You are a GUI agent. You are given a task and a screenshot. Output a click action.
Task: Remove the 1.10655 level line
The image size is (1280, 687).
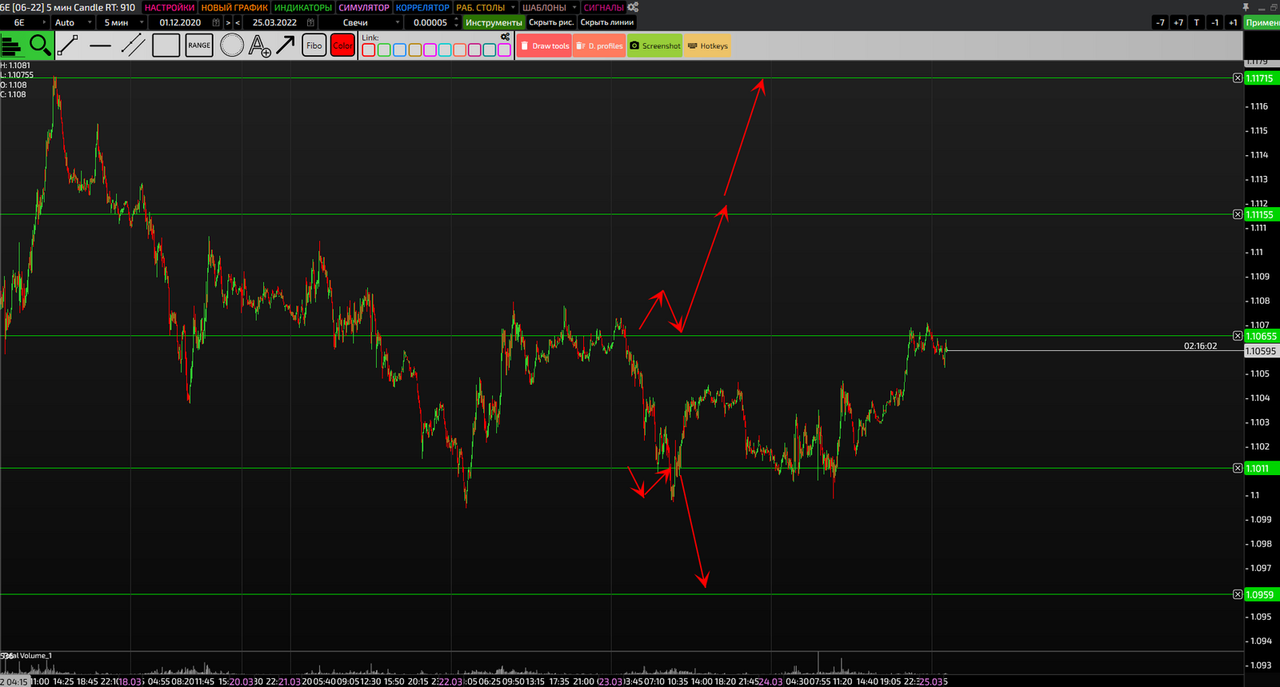point(1238,336)
